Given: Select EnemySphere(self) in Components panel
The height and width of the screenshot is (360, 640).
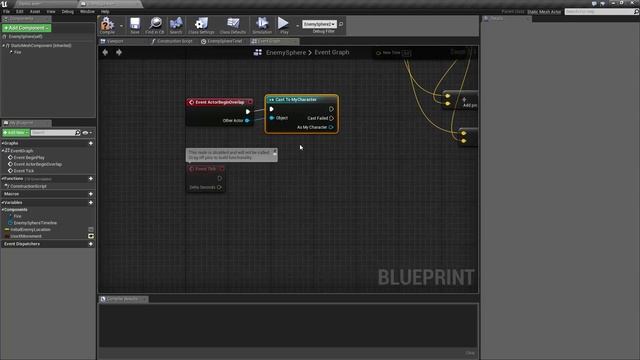Looking at the screenshot, I should coord(25,37).
